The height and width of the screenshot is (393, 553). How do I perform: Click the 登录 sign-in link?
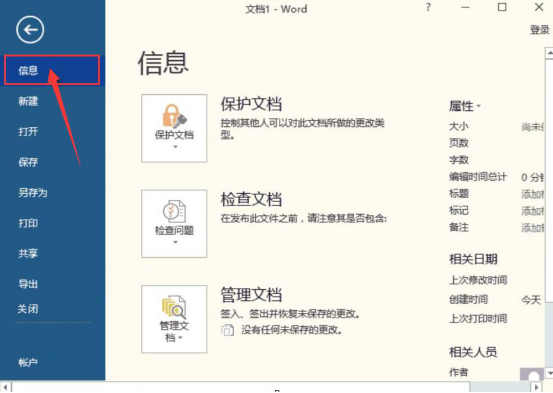click(x=540, y=30)
